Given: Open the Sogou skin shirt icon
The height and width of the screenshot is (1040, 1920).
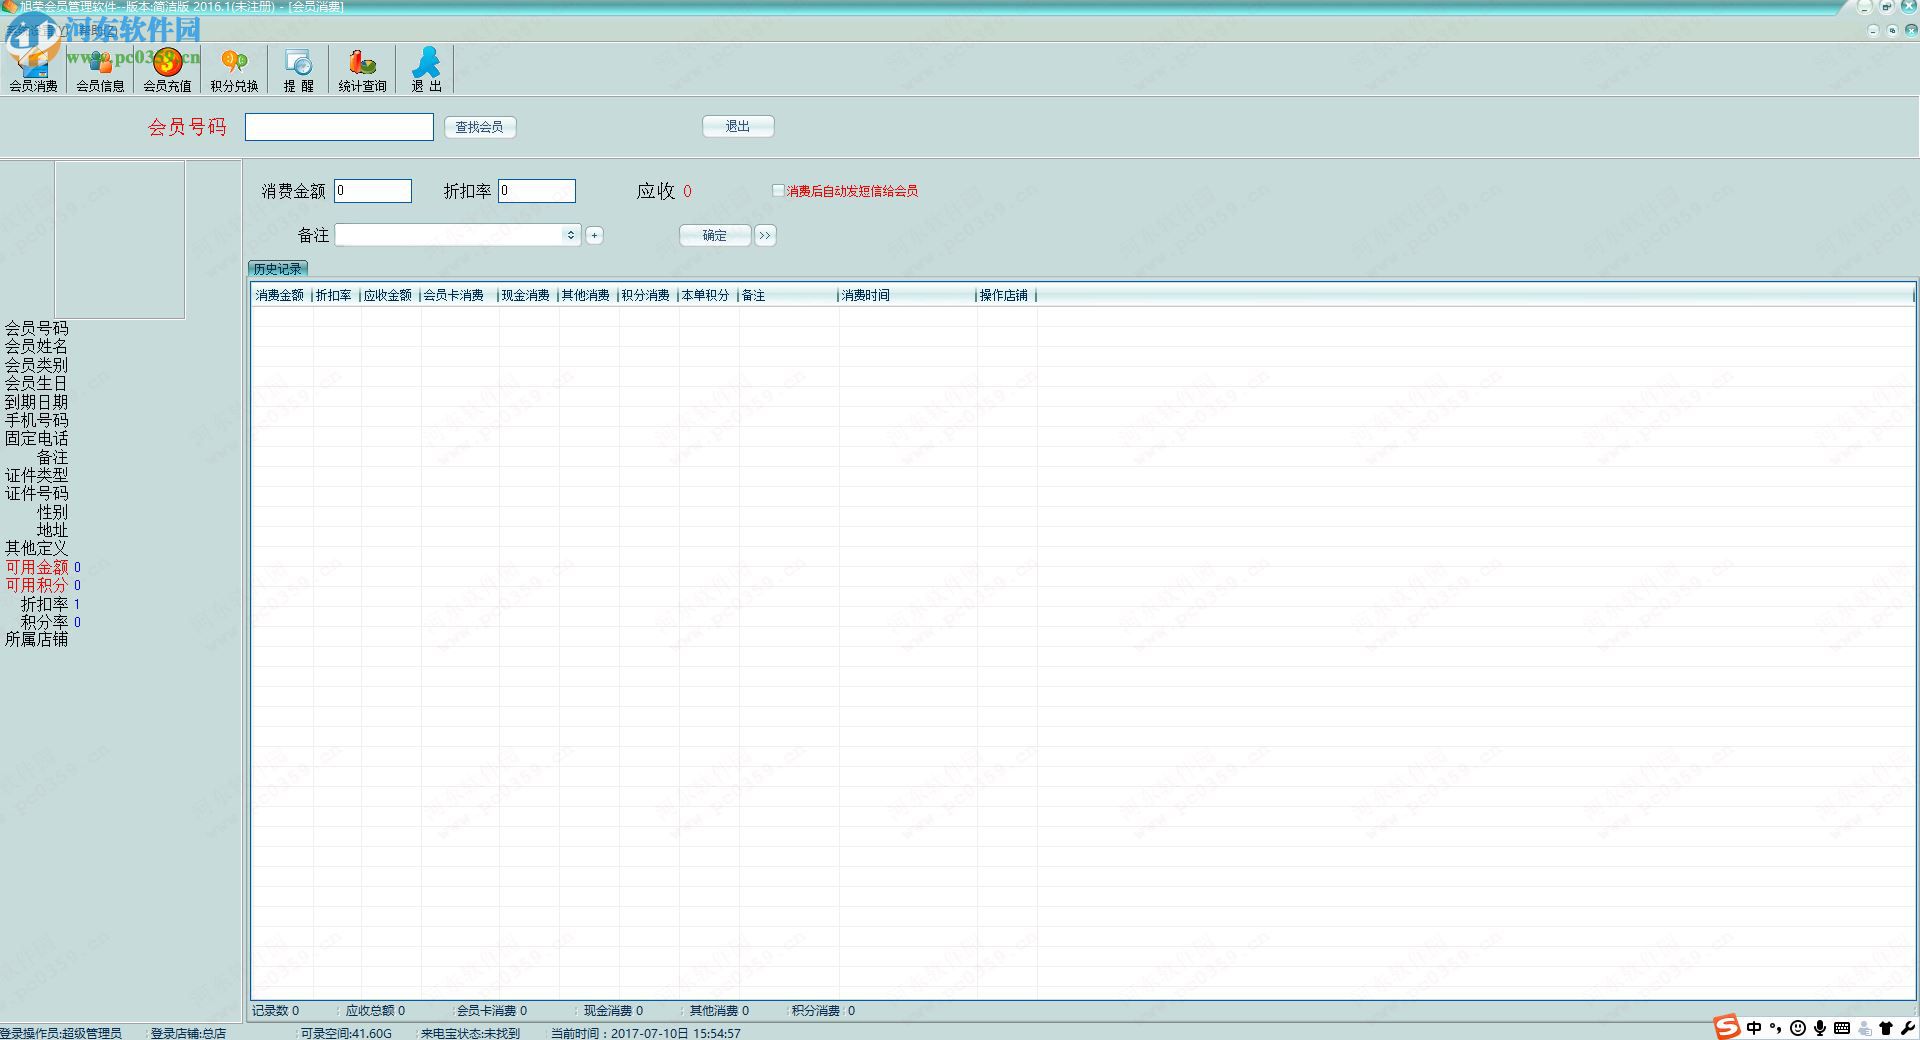Looking at the screenshot, I should point(1886,1028).
